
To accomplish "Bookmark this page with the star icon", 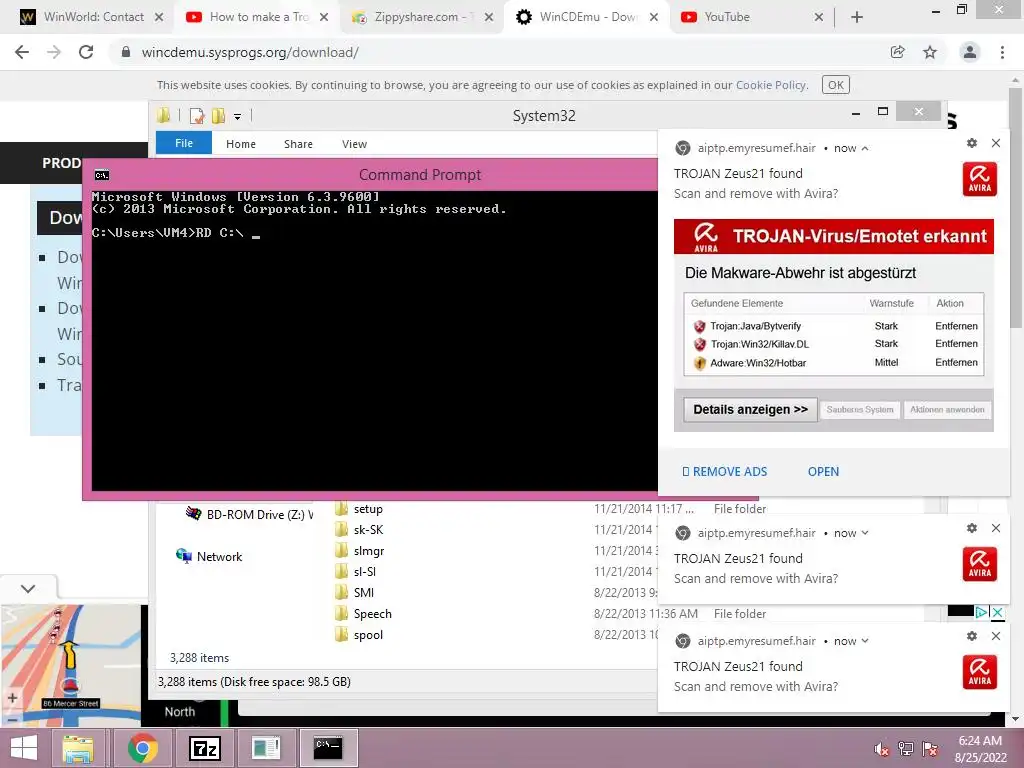I will click(x=930, y=52).
